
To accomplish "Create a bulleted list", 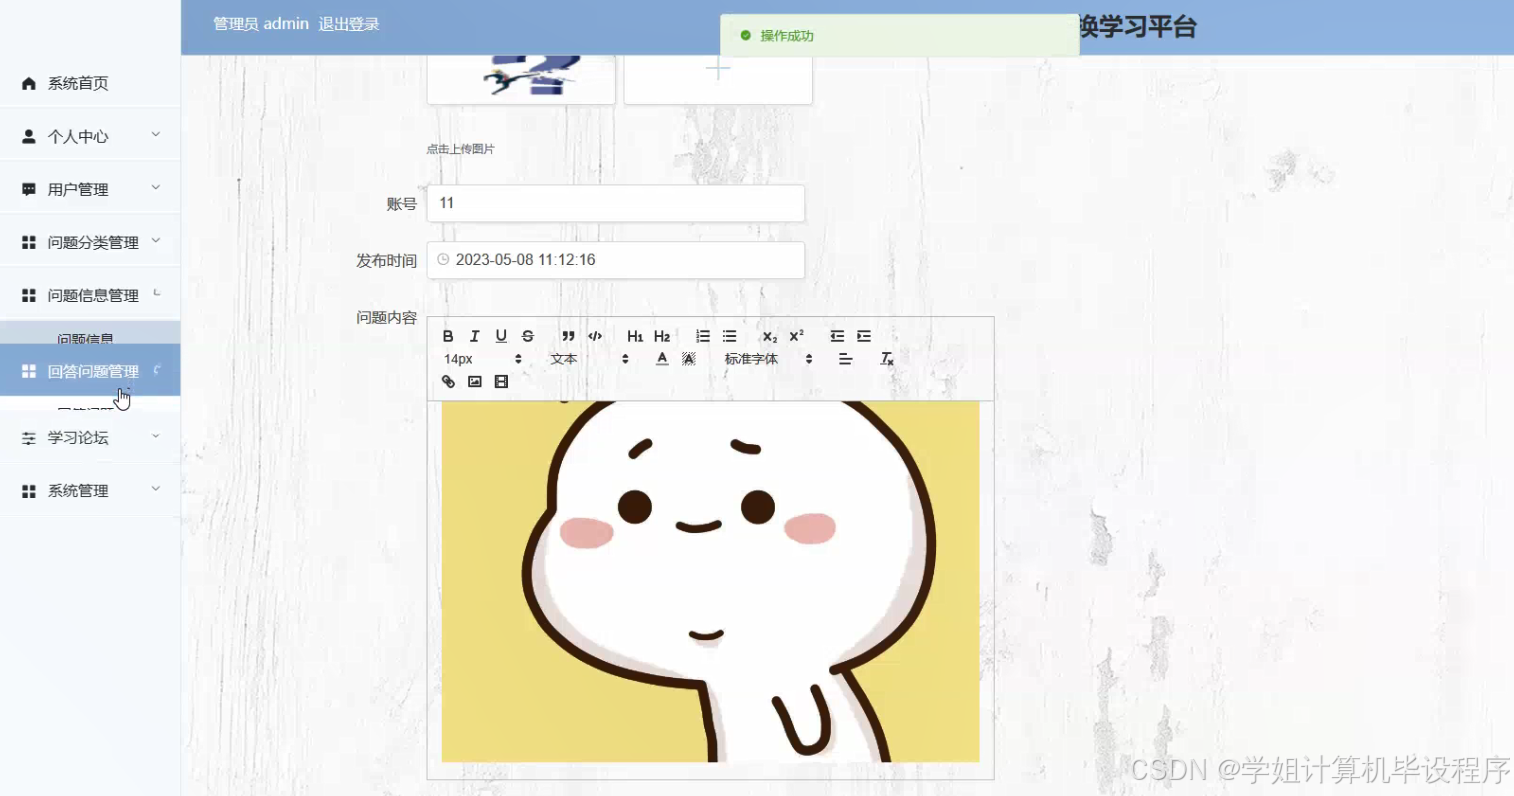I will pyautogui.click(x=730, y=336).
